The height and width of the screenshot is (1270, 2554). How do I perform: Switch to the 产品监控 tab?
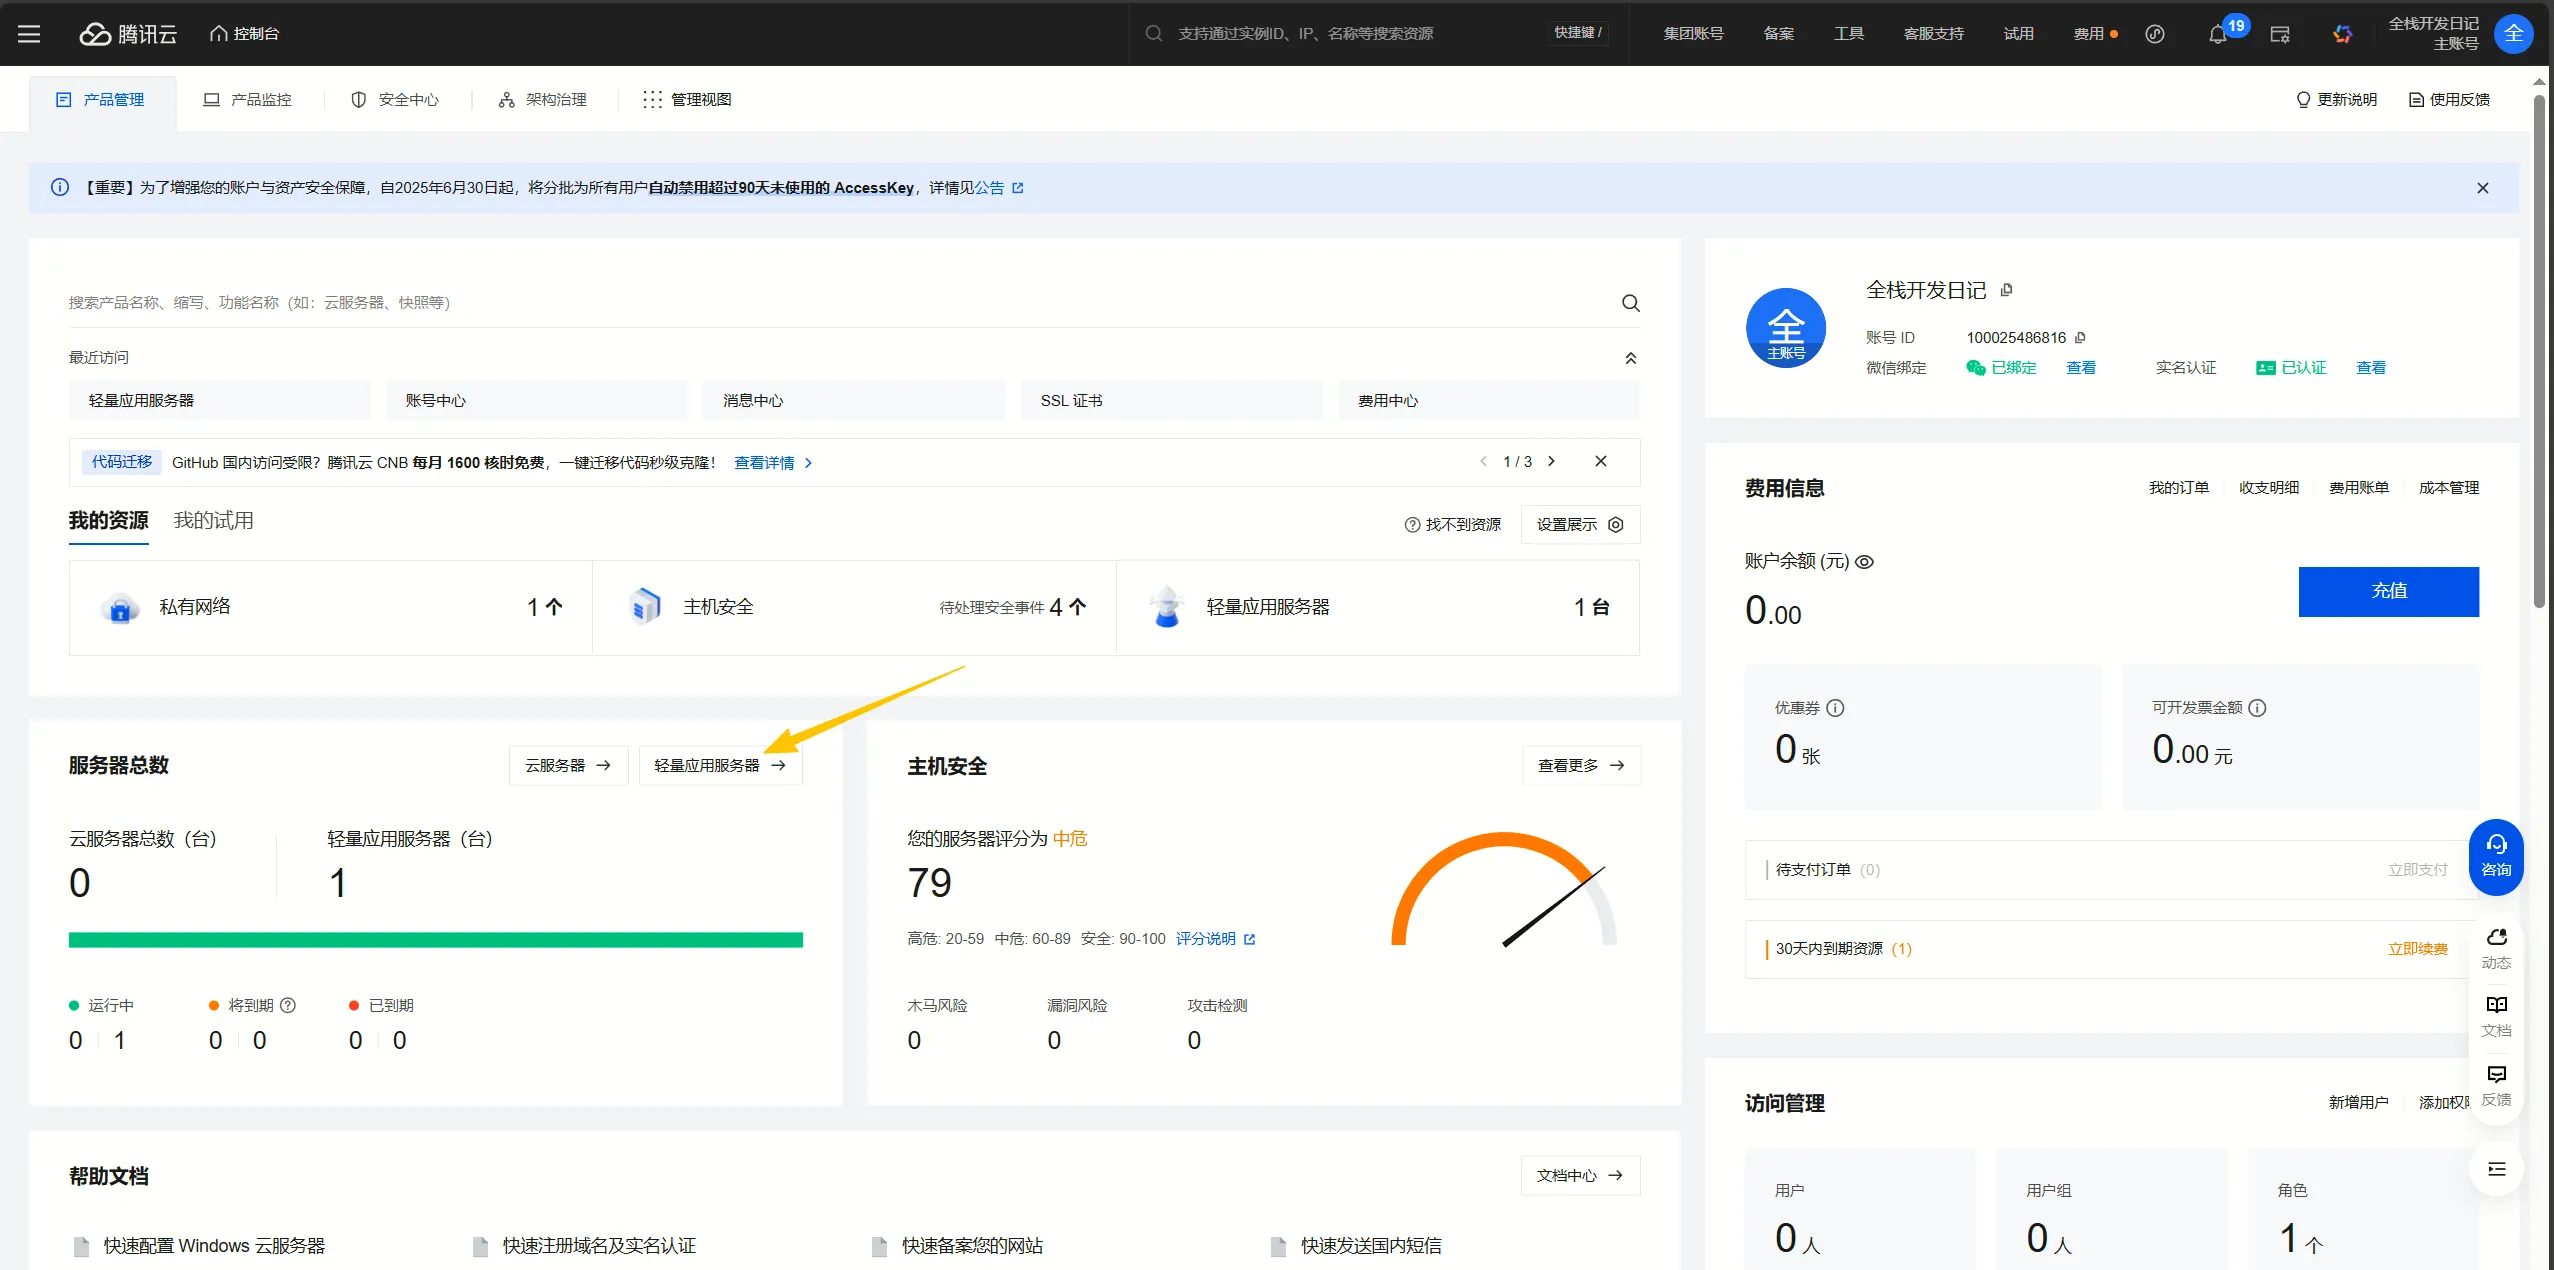(x=248, y=100)
